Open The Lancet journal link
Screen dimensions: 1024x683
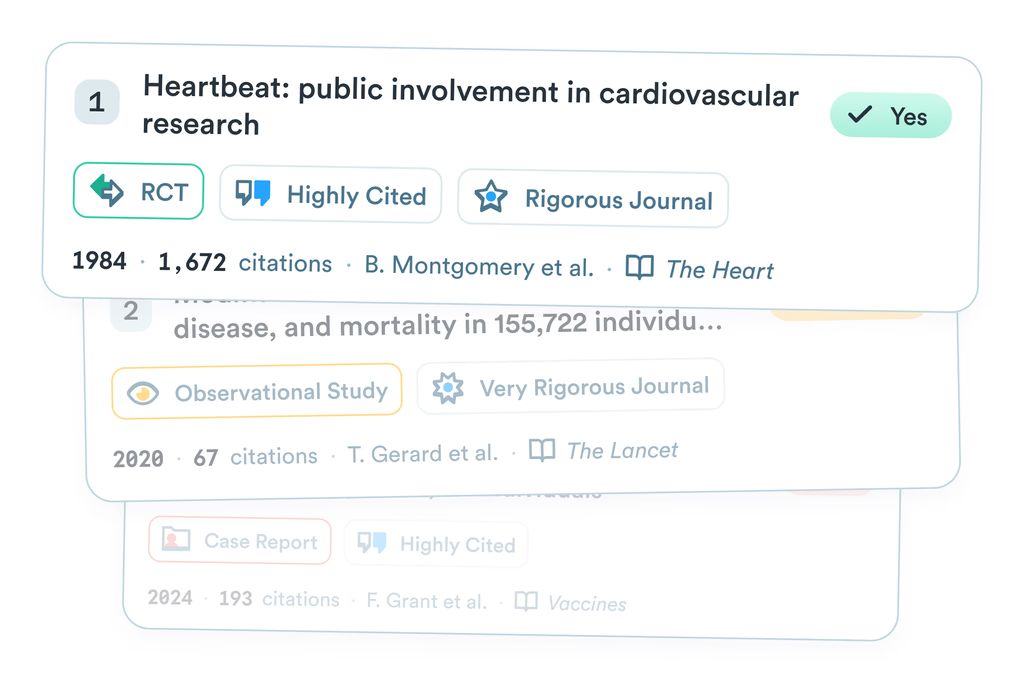pos(622,450)
